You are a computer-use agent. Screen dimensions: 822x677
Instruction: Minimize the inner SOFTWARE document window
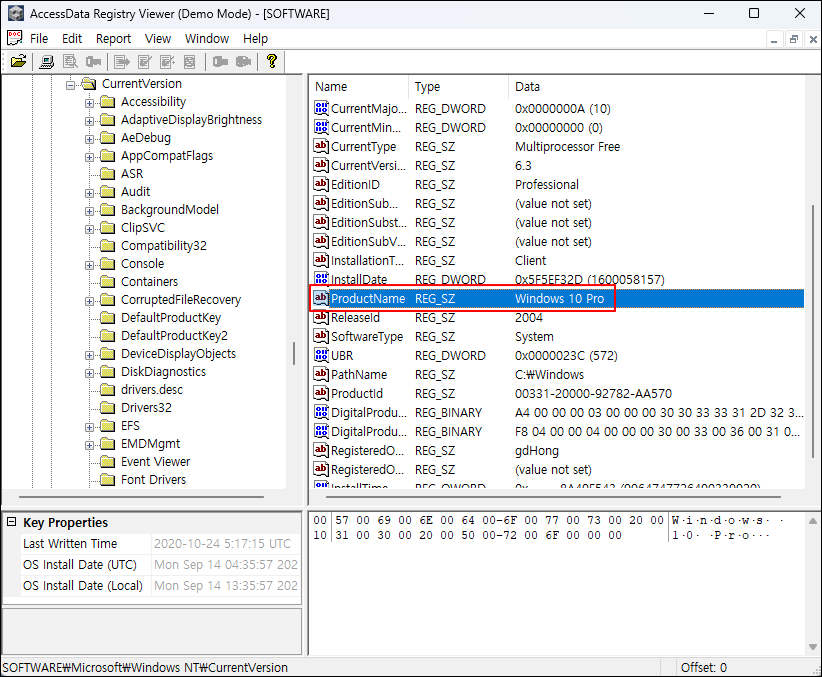(774, 39)
